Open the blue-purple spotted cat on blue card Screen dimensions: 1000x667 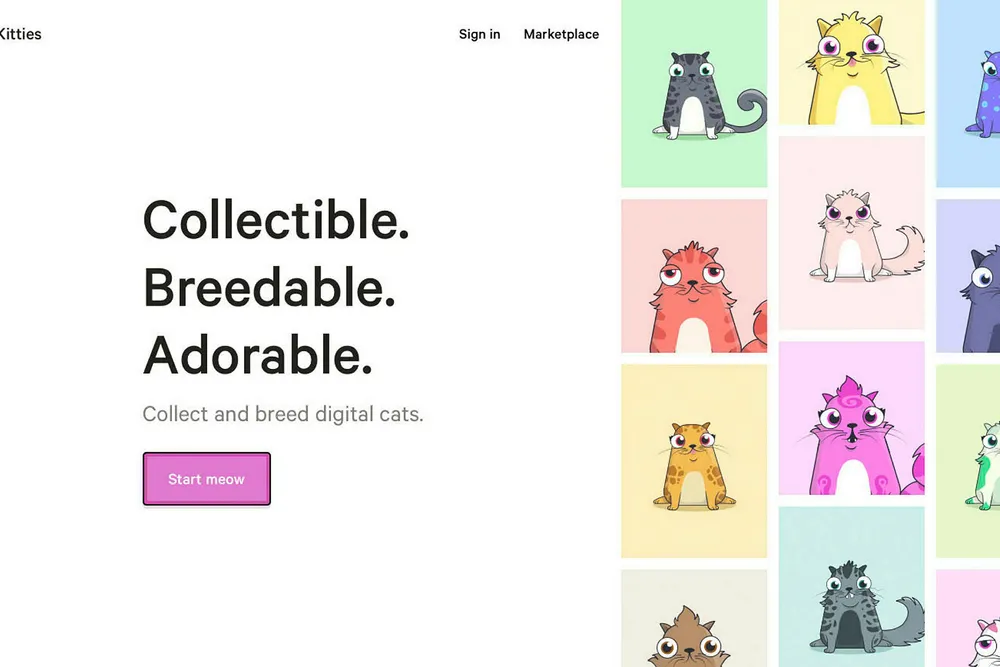[x=968, y=93]
